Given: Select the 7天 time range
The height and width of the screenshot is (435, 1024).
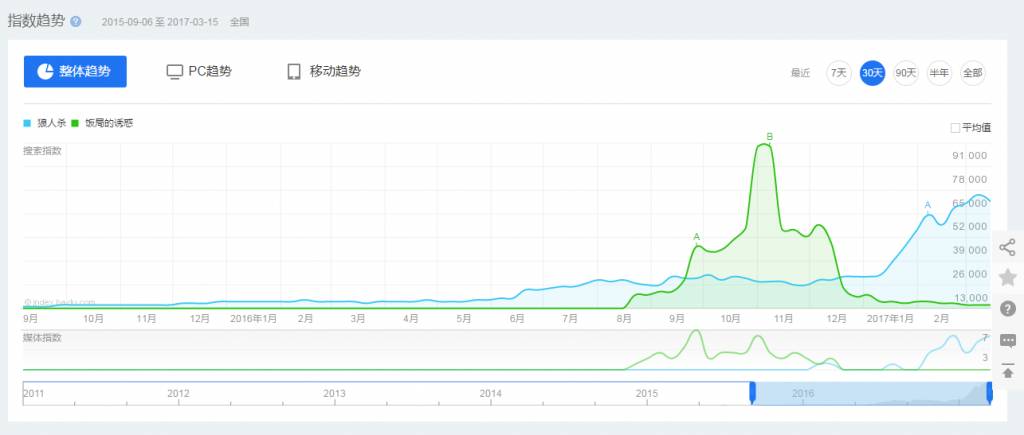Looking at the screenshot, I should pos(838,73).
